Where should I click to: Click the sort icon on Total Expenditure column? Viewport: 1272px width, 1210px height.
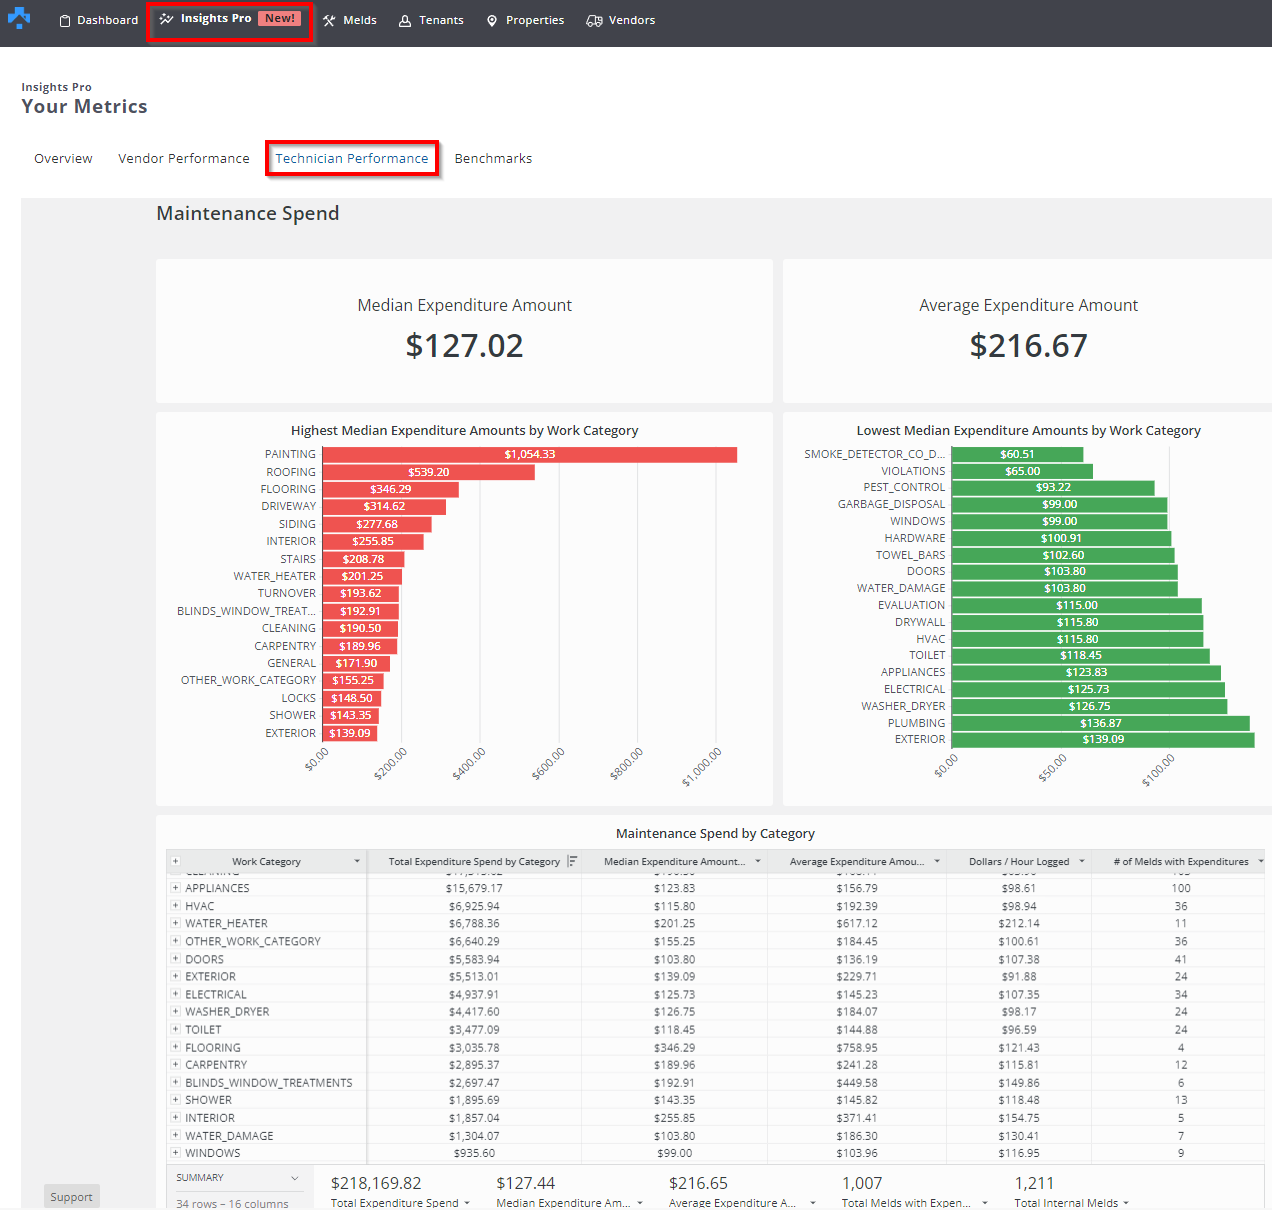point(572,861)
